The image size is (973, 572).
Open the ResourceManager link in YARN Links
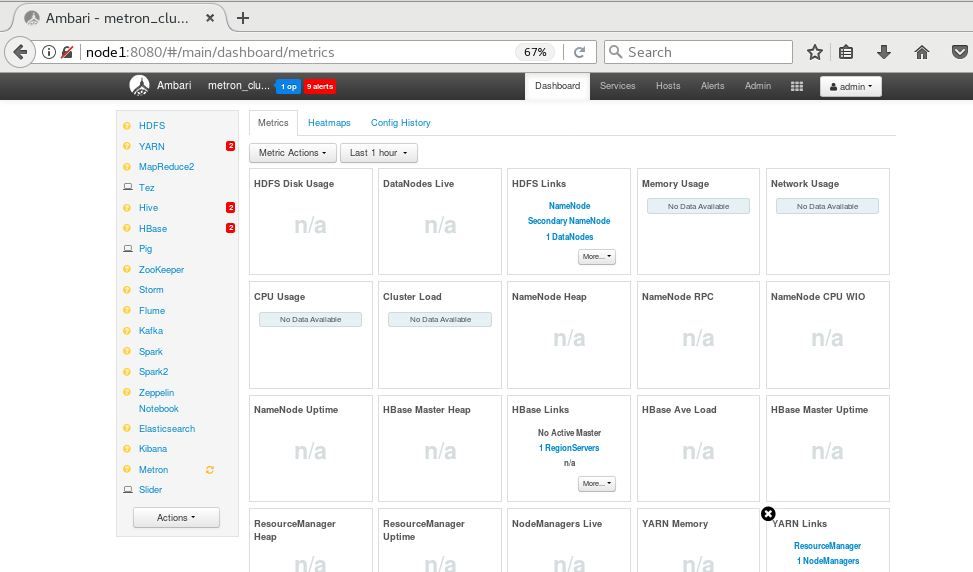tap(827, 545)
